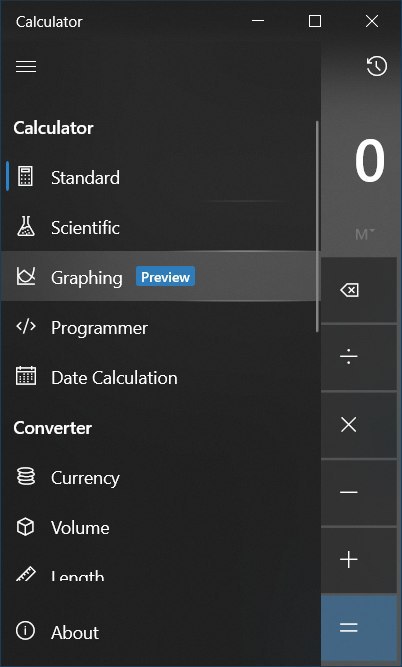Click the Currency coins icon
402x667 pixels.
26,476
